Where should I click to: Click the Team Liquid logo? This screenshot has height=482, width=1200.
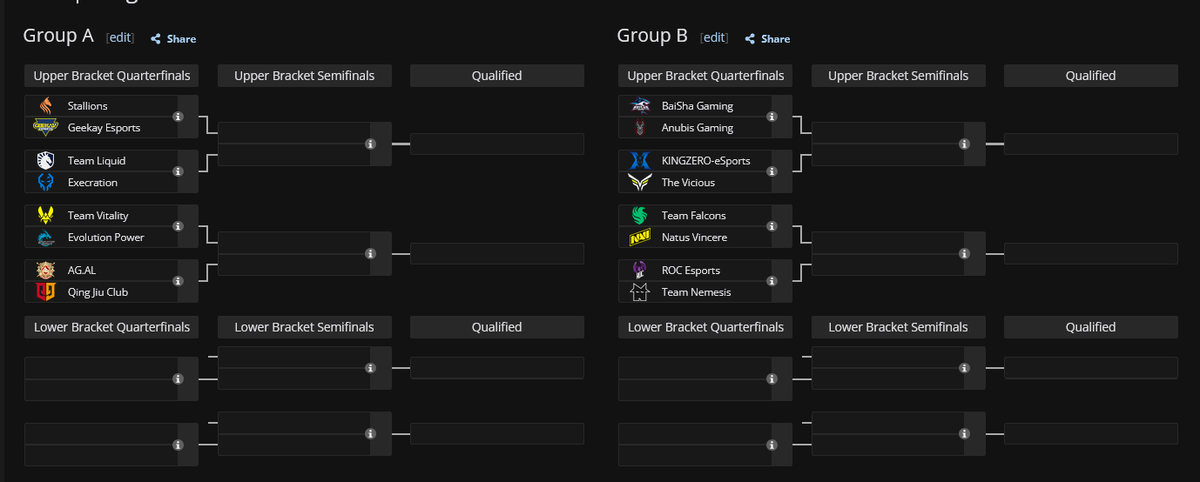point(45,161)
